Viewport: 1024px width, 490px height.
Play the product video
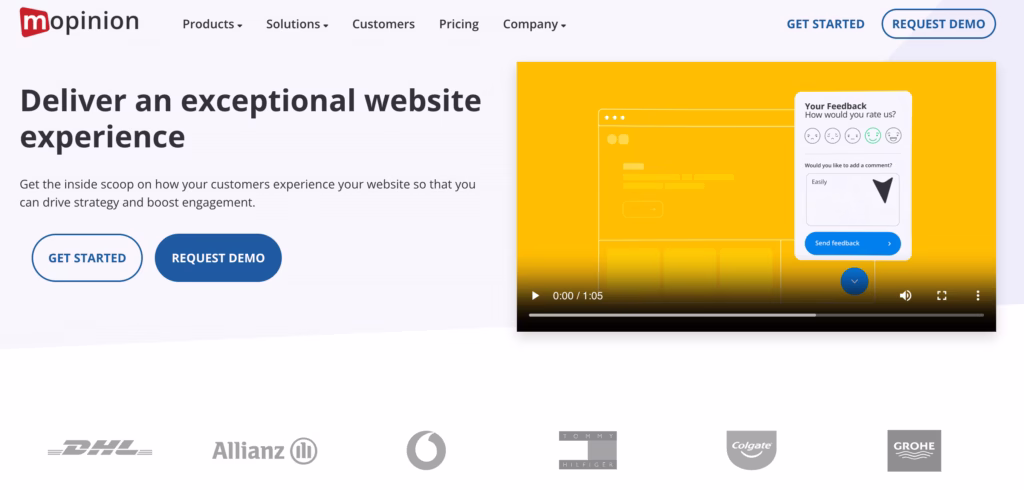pos(536,296)
